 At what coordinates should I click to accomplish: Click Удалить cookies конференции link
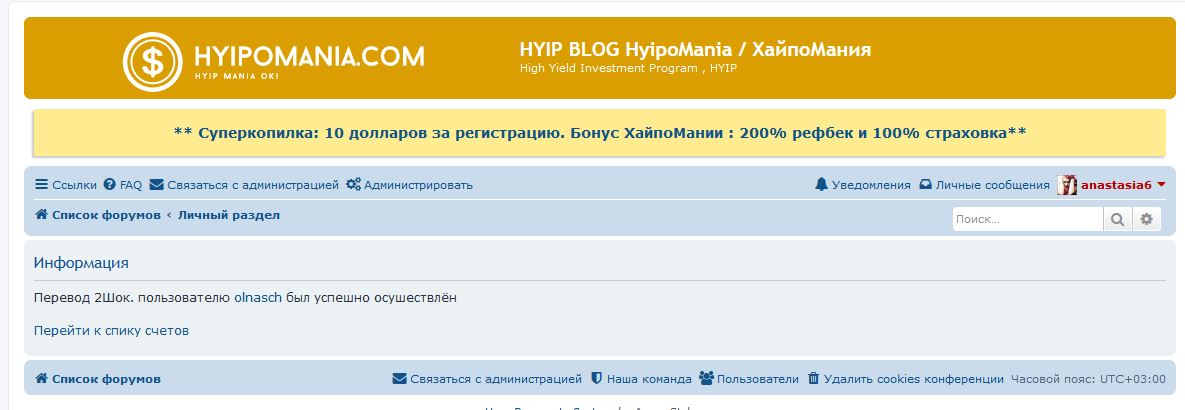pyautogui.click(x=905, y=379)
